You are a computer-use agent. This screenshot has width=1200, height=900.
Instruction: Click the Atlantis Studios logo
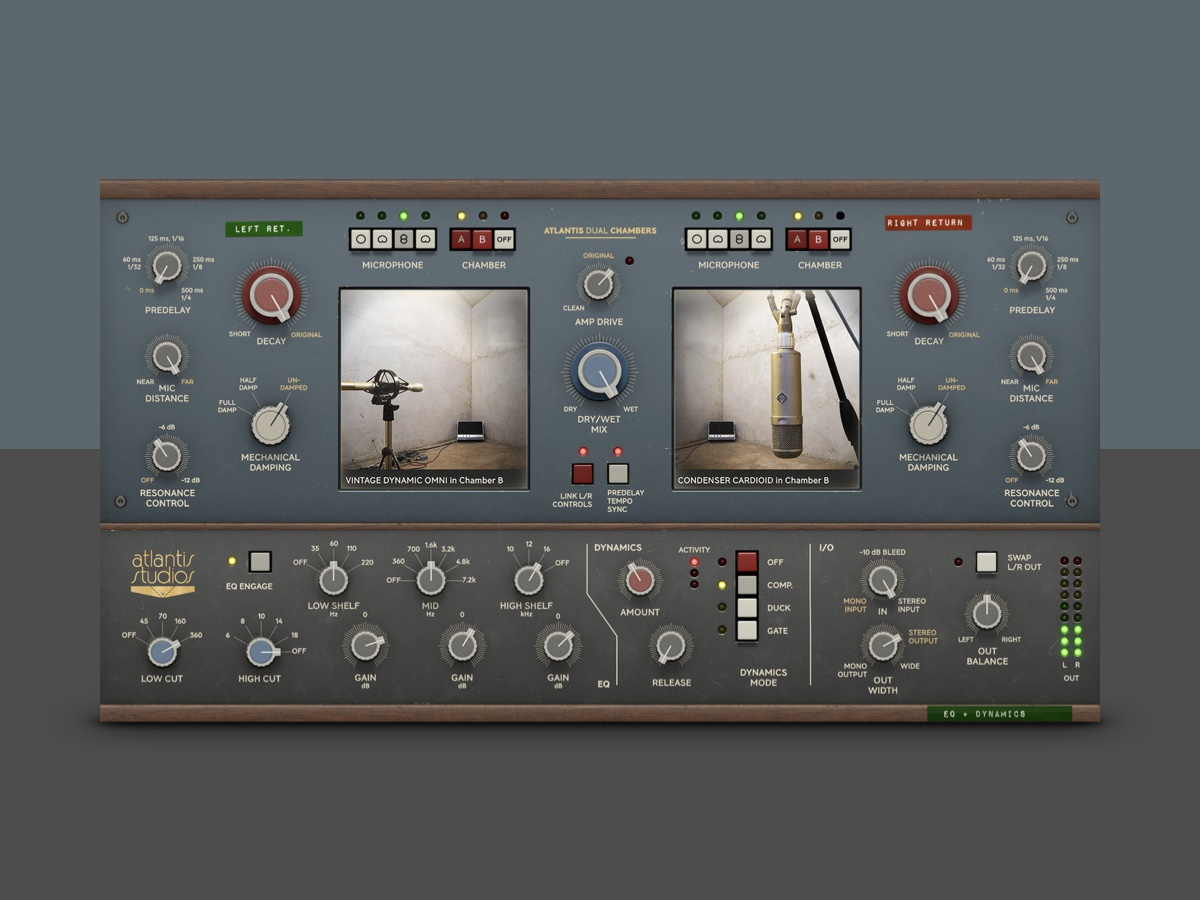(x=164, y=574)
